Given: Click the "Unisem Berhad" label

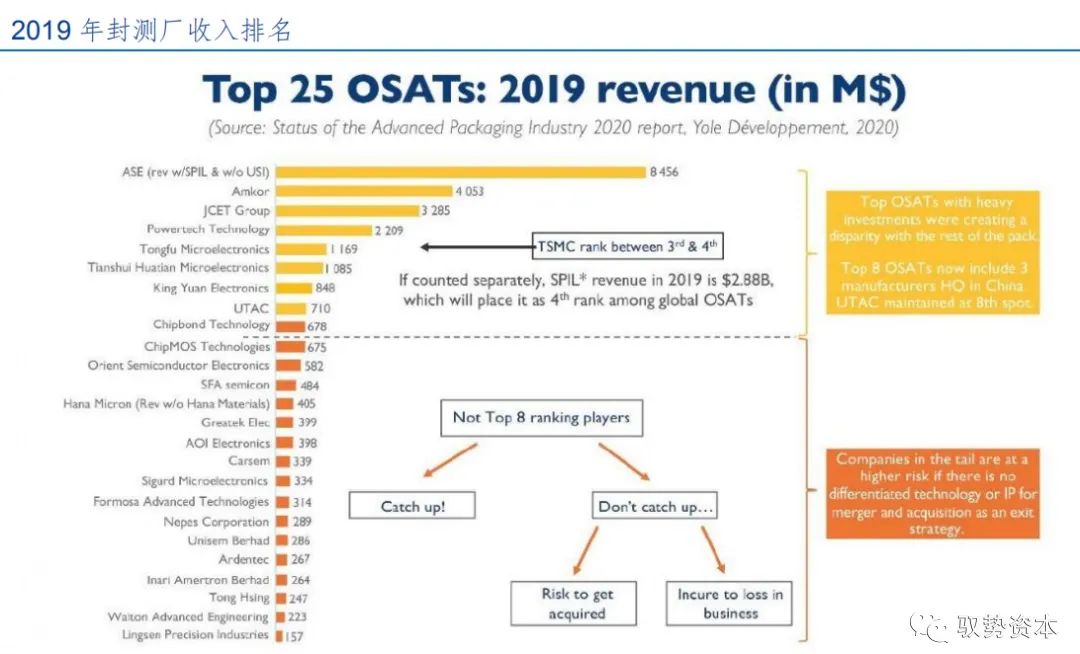Looking at the screenshot, I should (229, 540).
